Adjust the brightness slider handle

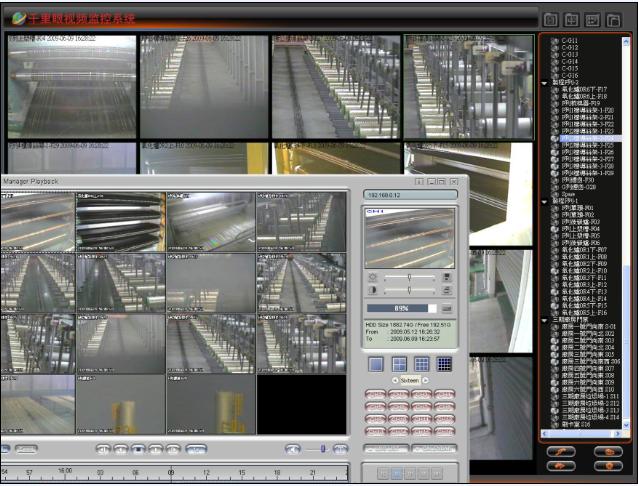click(x=409, y=277)
